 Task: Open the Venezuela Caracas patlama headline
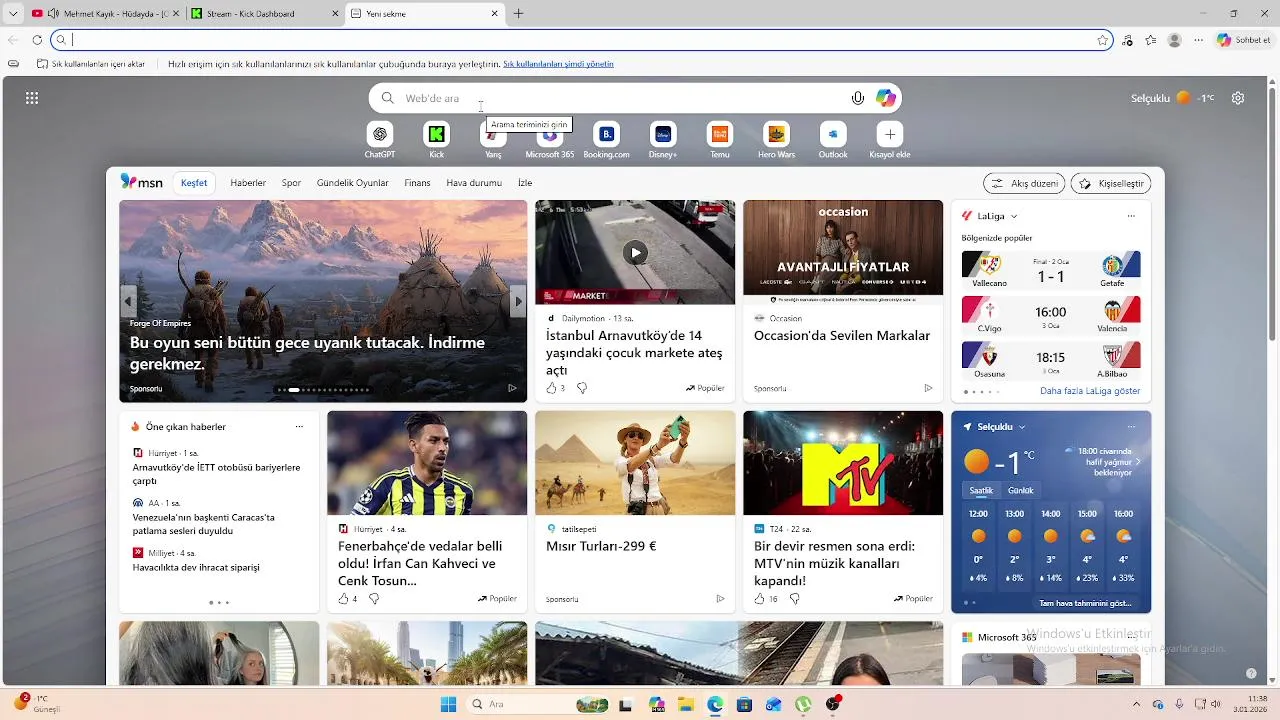[x=204, y=524]
